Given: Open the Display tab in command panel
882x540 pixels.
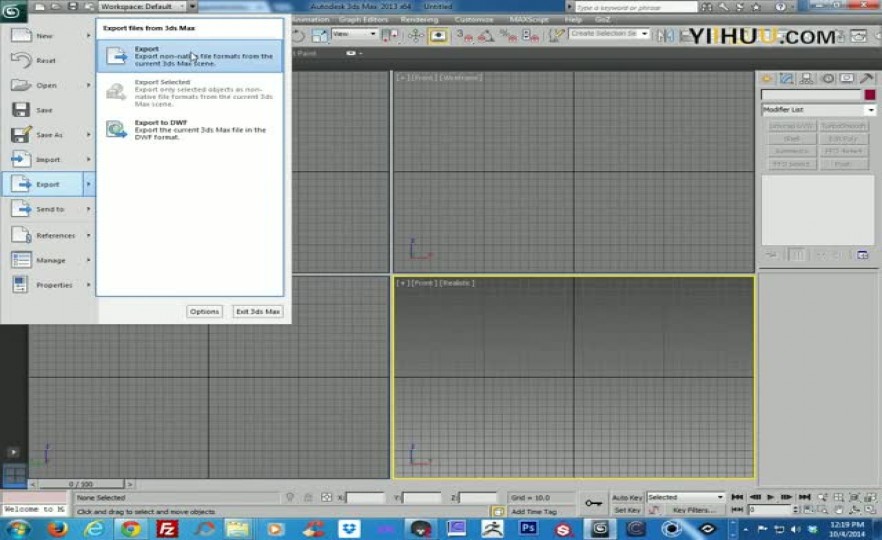Looking at the screenshot, I should coord(847,79).
